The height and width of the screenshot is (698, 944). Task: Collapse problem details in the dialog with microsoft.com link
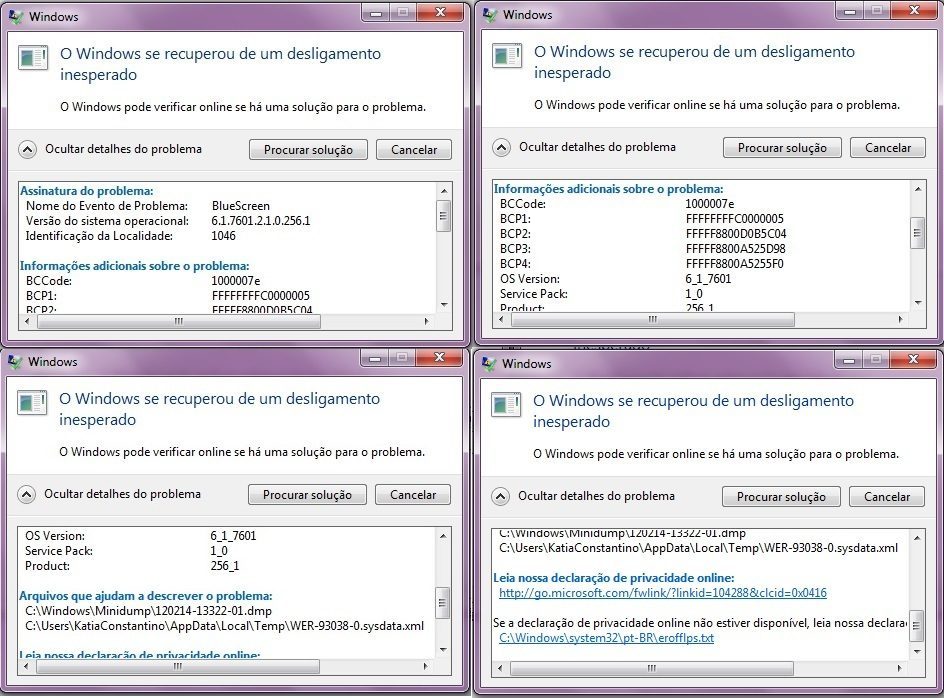click(500, 496)
